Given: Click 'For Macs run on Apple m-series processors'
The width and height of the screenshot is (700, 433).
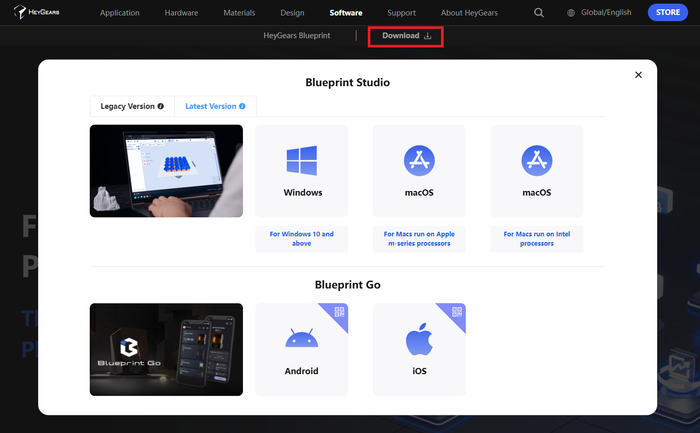Looking at the screenshot, I should pyautogui.click(x=419, y=239).
